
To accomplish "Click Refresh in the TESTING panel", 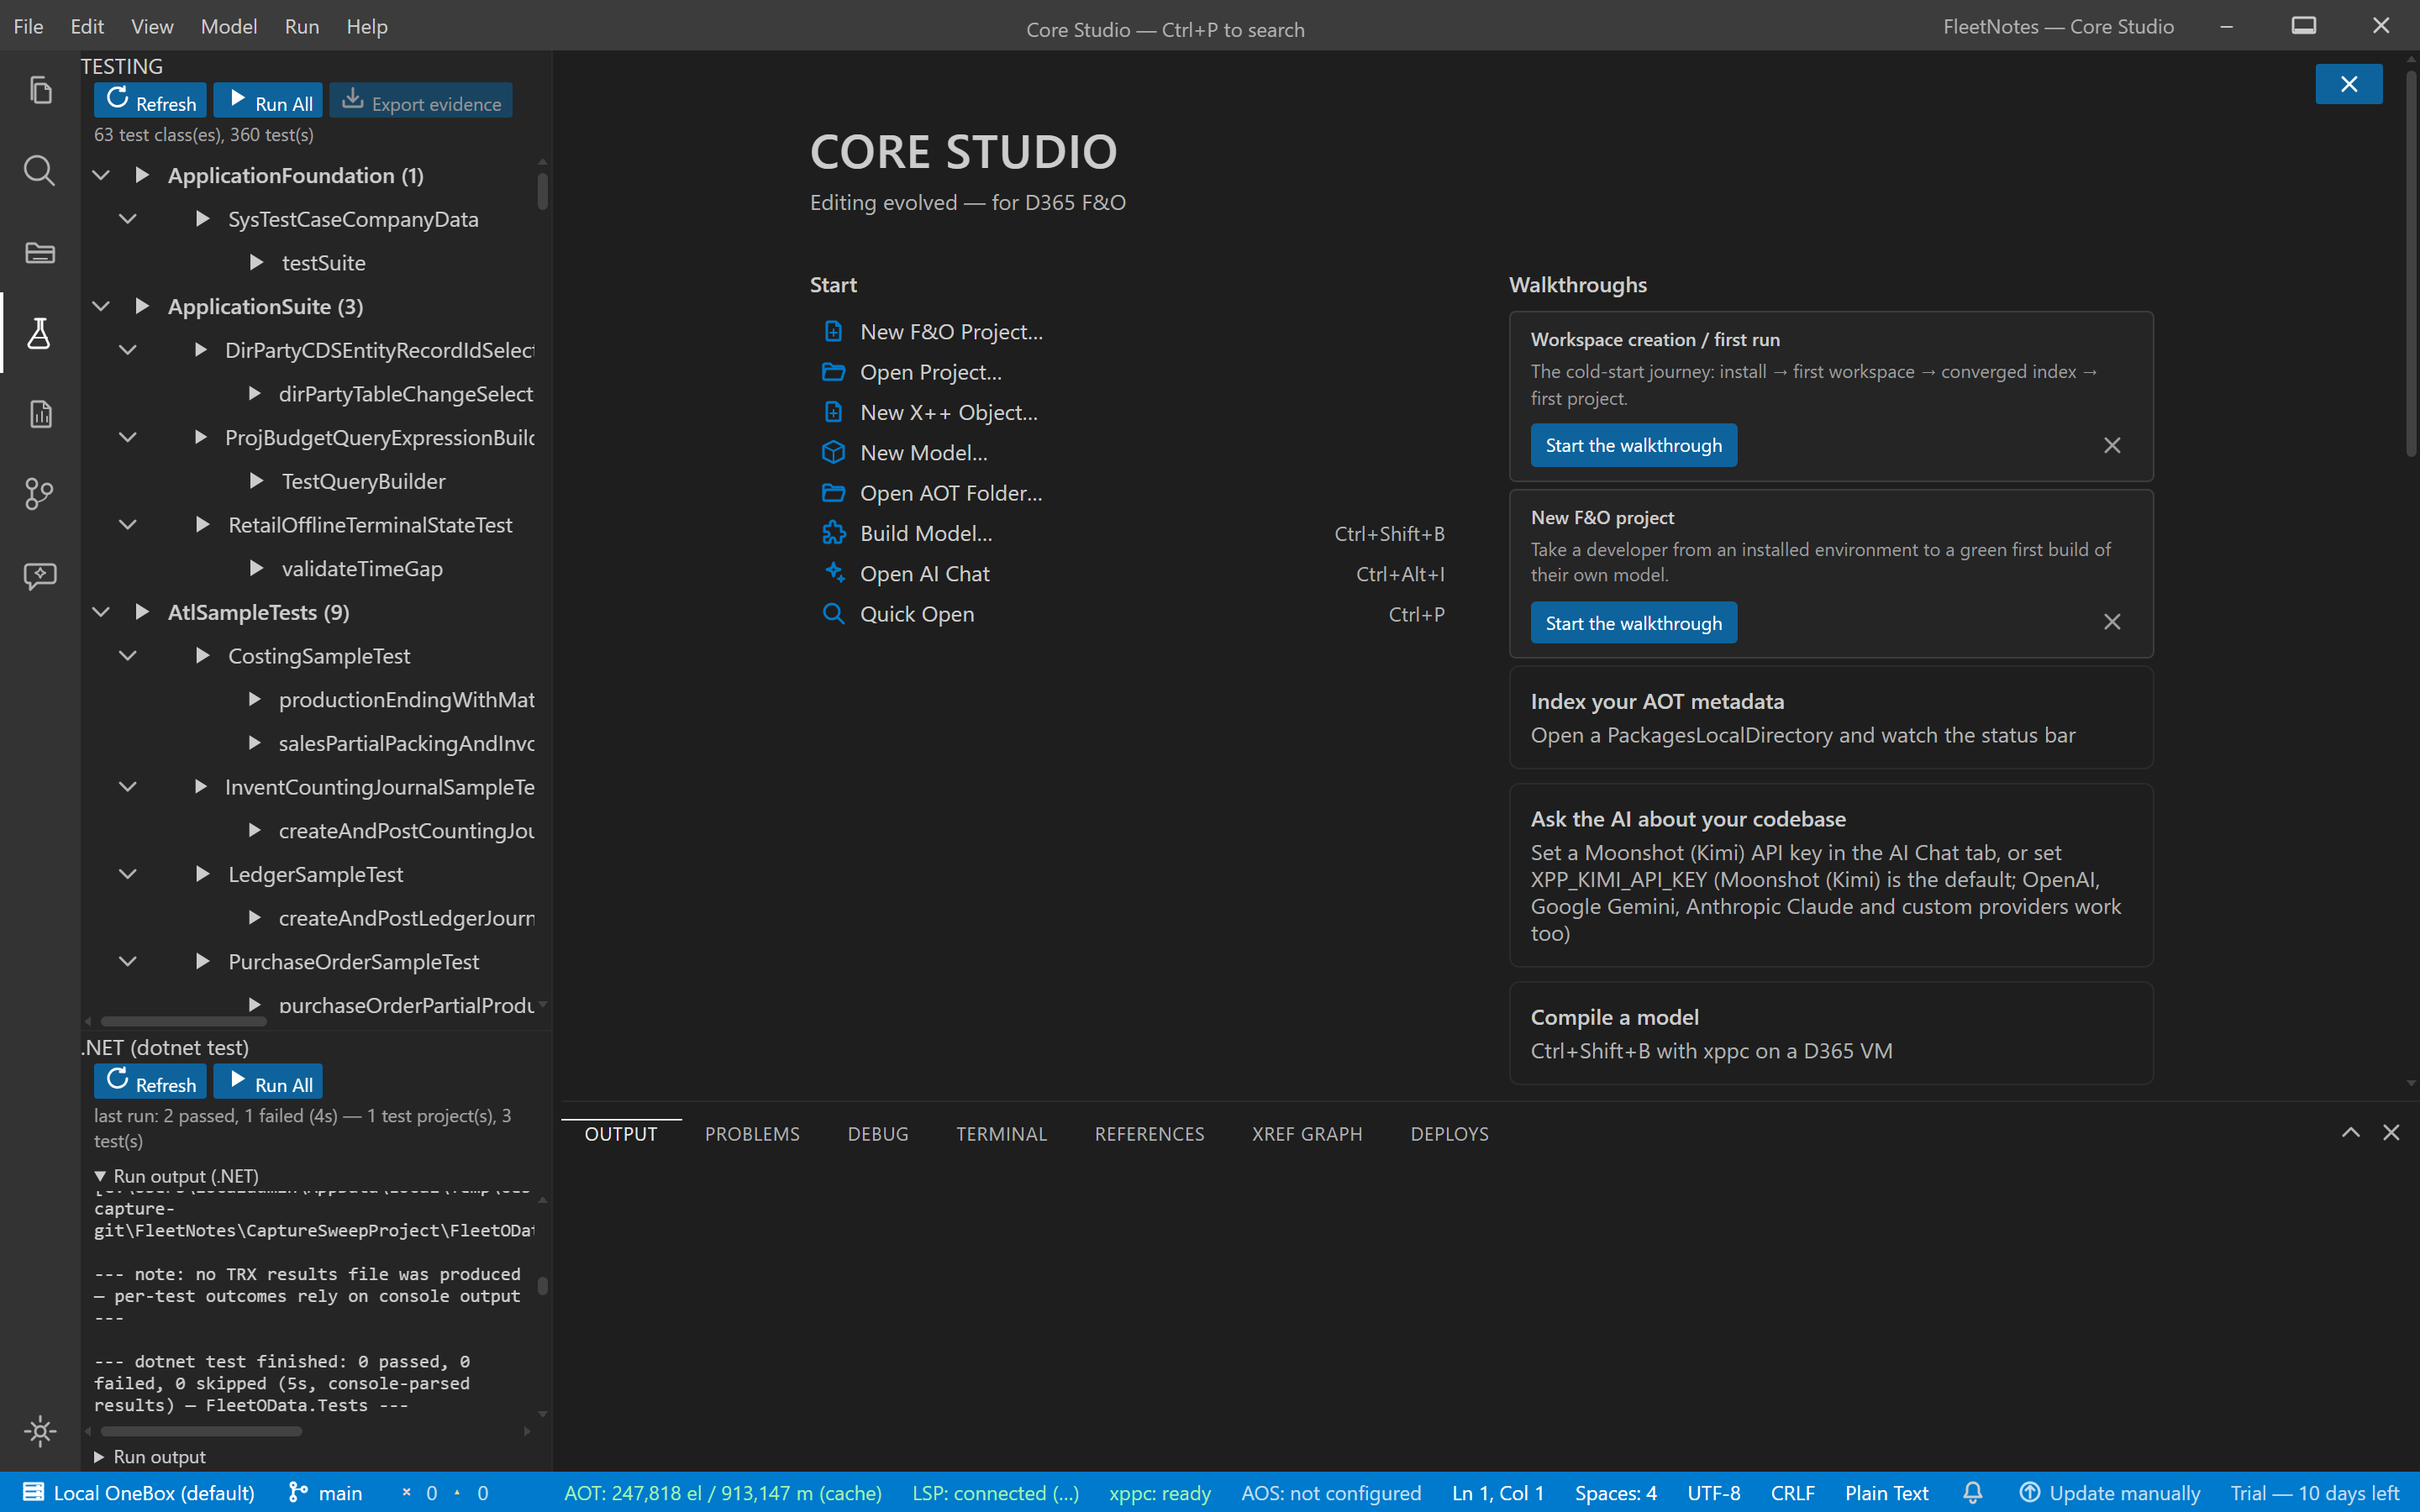I will pyautogui.click(x=151, y=101).
